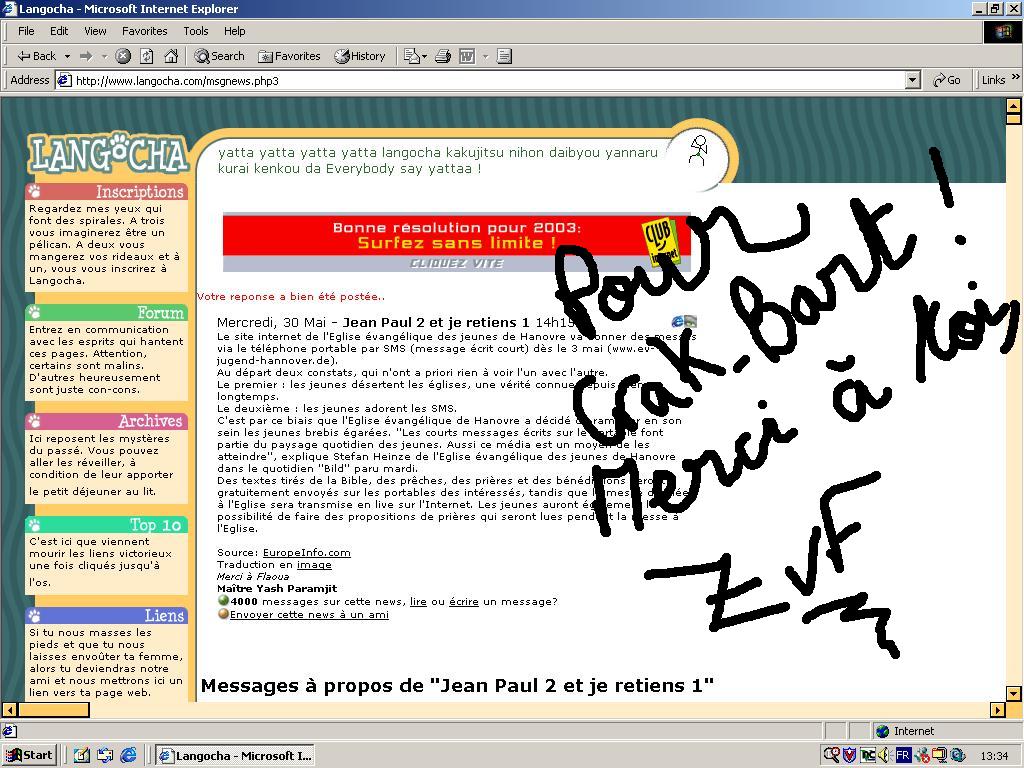Click the 'écrire' message link
The width and height of the screenshot is (1024, 768).
pyautogui.click(x=463, y=601)
